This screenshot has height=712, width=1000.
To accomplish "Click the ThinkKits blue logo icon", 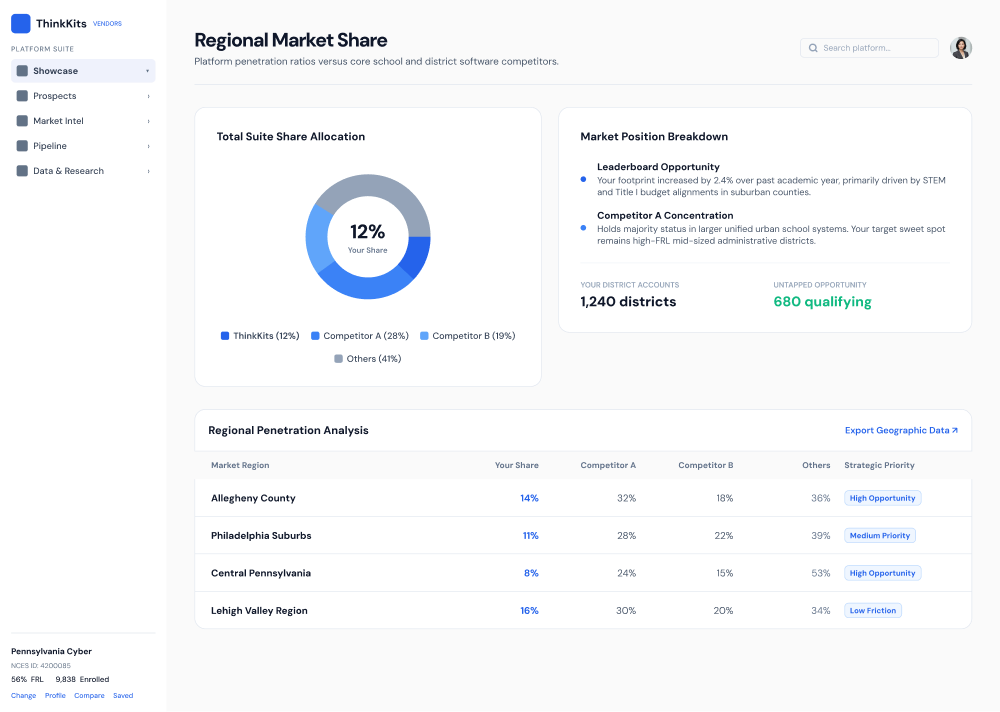I will (x=21, y=24).
